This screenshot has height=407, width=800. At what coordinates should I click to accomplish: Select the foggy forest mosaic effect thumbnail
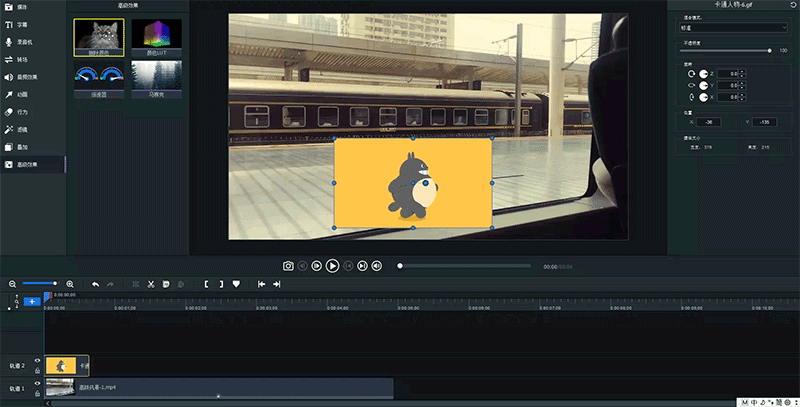pos(157,79)
